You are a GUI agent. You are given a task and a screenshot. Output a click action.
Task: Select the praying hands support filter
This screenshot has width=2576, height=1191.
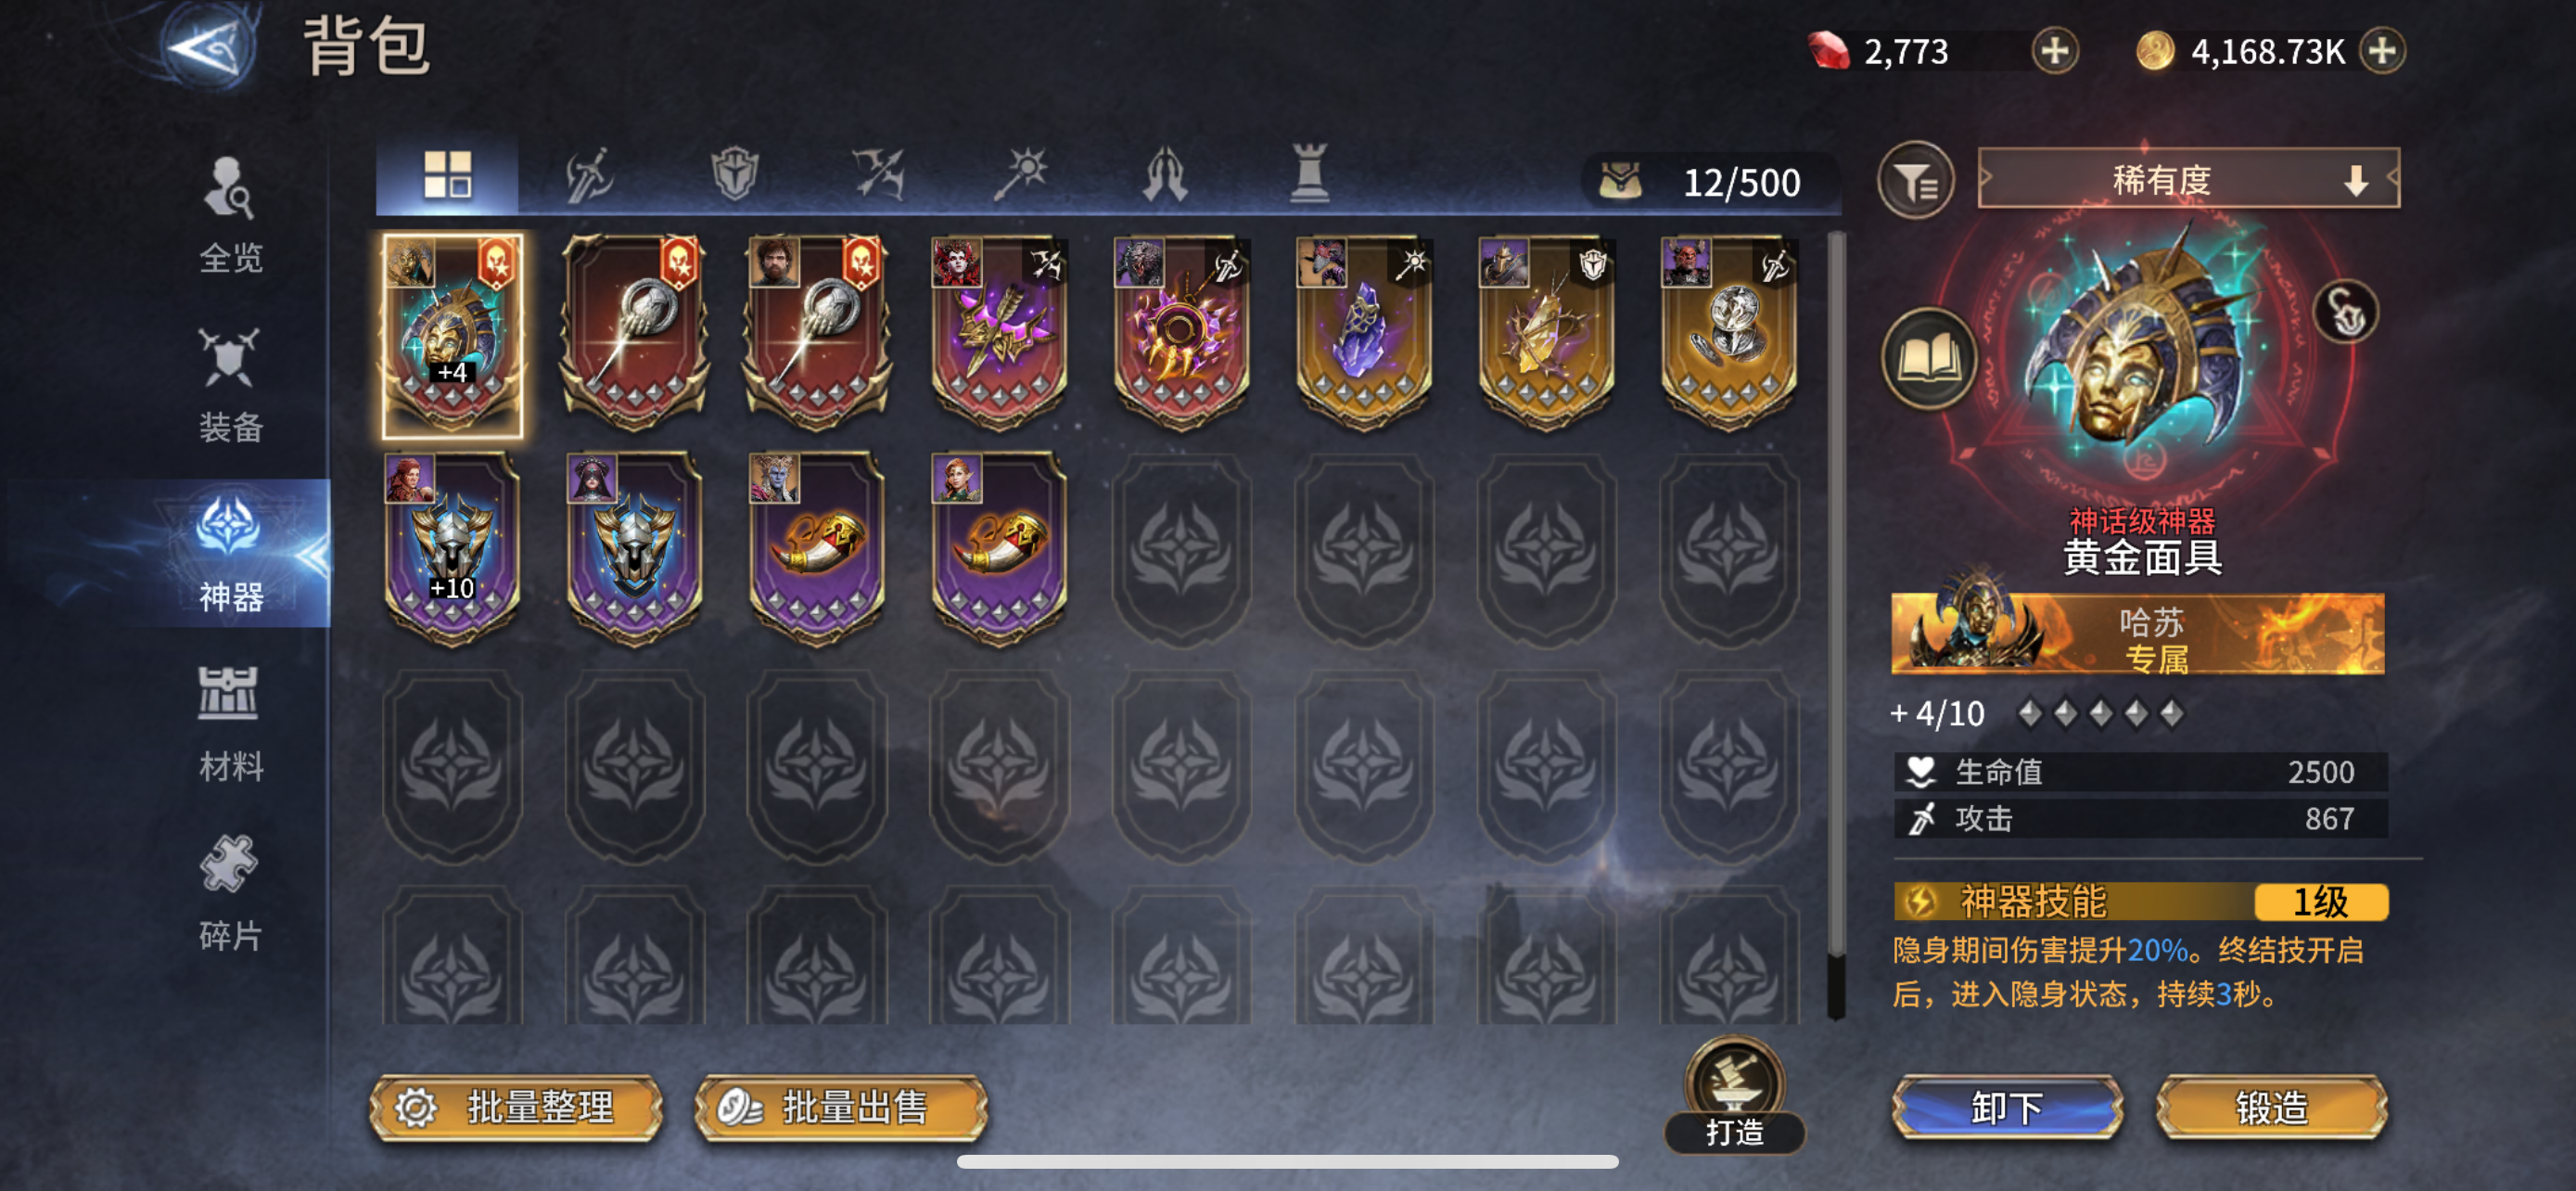tap(1164, 175)
